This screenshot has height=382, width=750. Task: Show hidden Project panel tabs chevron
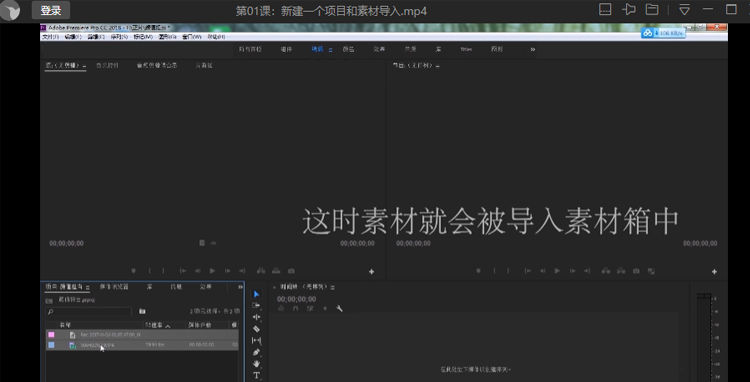240,287
